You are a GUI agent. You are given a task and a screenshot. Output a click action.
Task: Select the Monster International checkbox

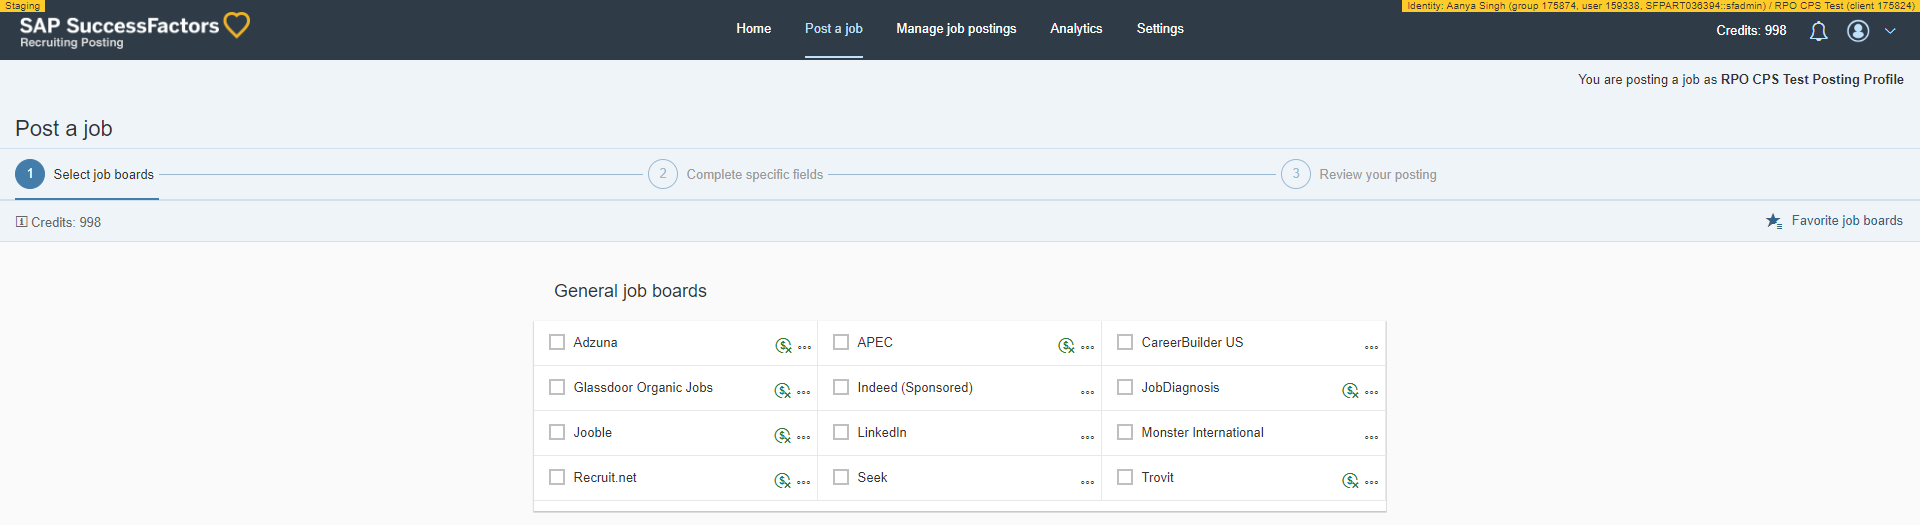(1125, 432)
